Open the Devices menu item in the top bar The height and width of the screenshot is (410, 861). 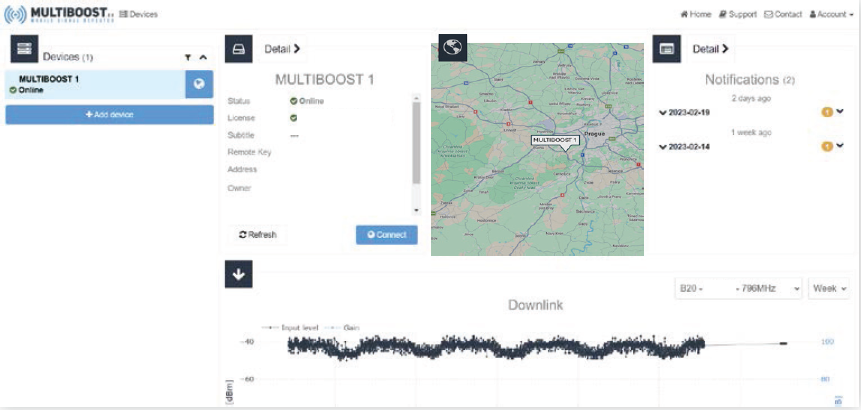click(x=138, y=14)
